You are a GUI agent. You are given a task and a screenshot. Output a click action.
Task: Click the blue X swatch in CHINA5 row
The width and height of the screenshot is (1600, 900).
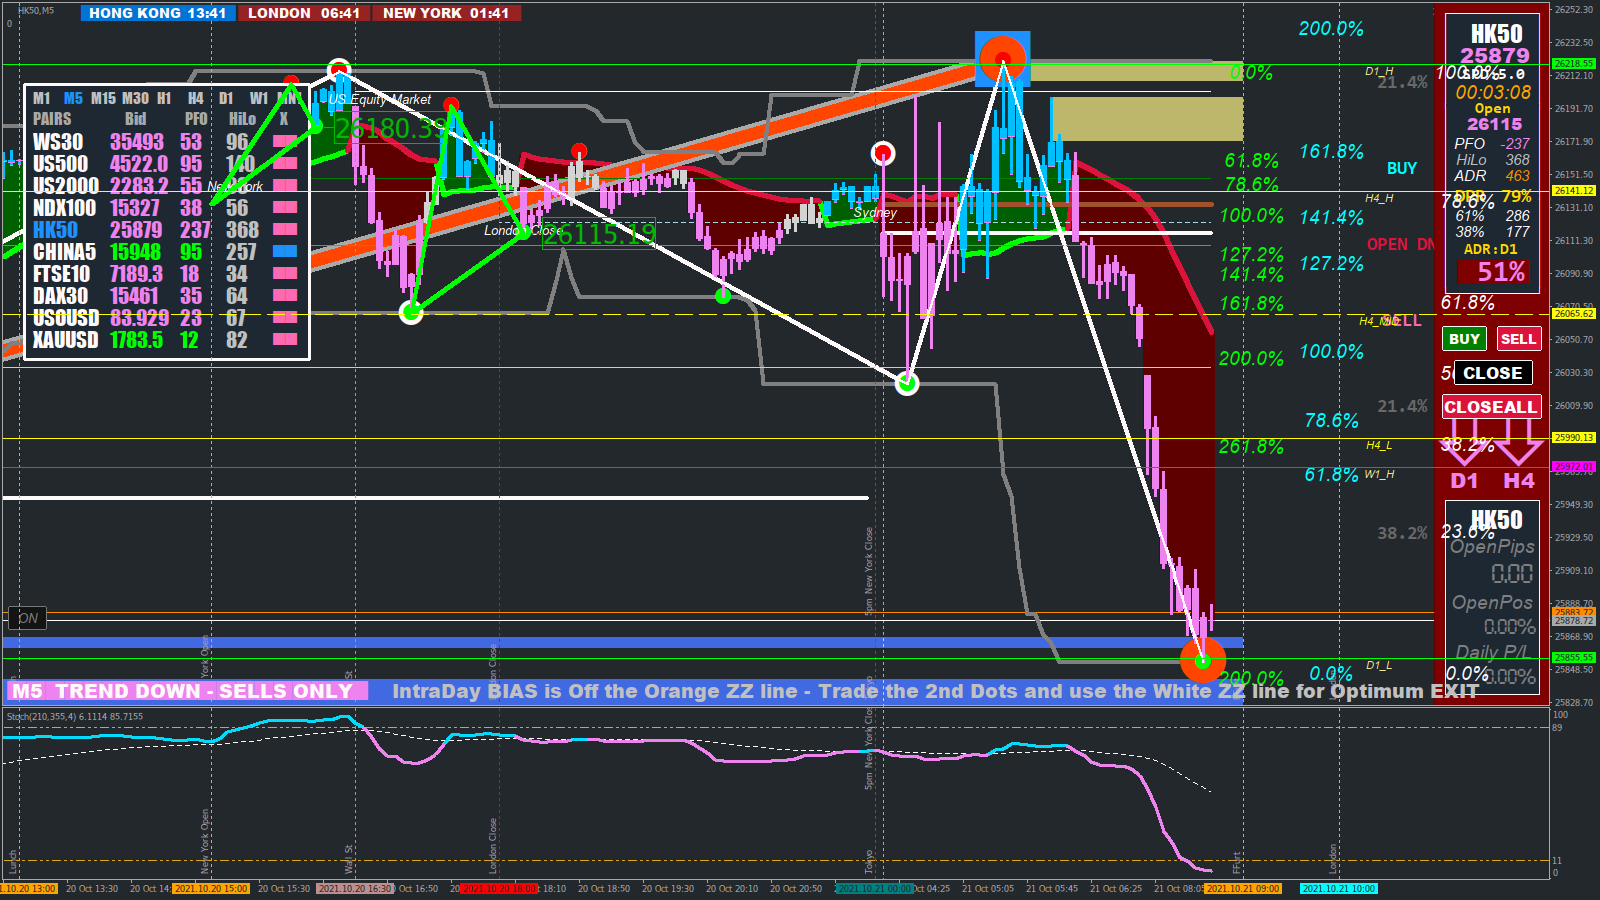pos(285,252)
